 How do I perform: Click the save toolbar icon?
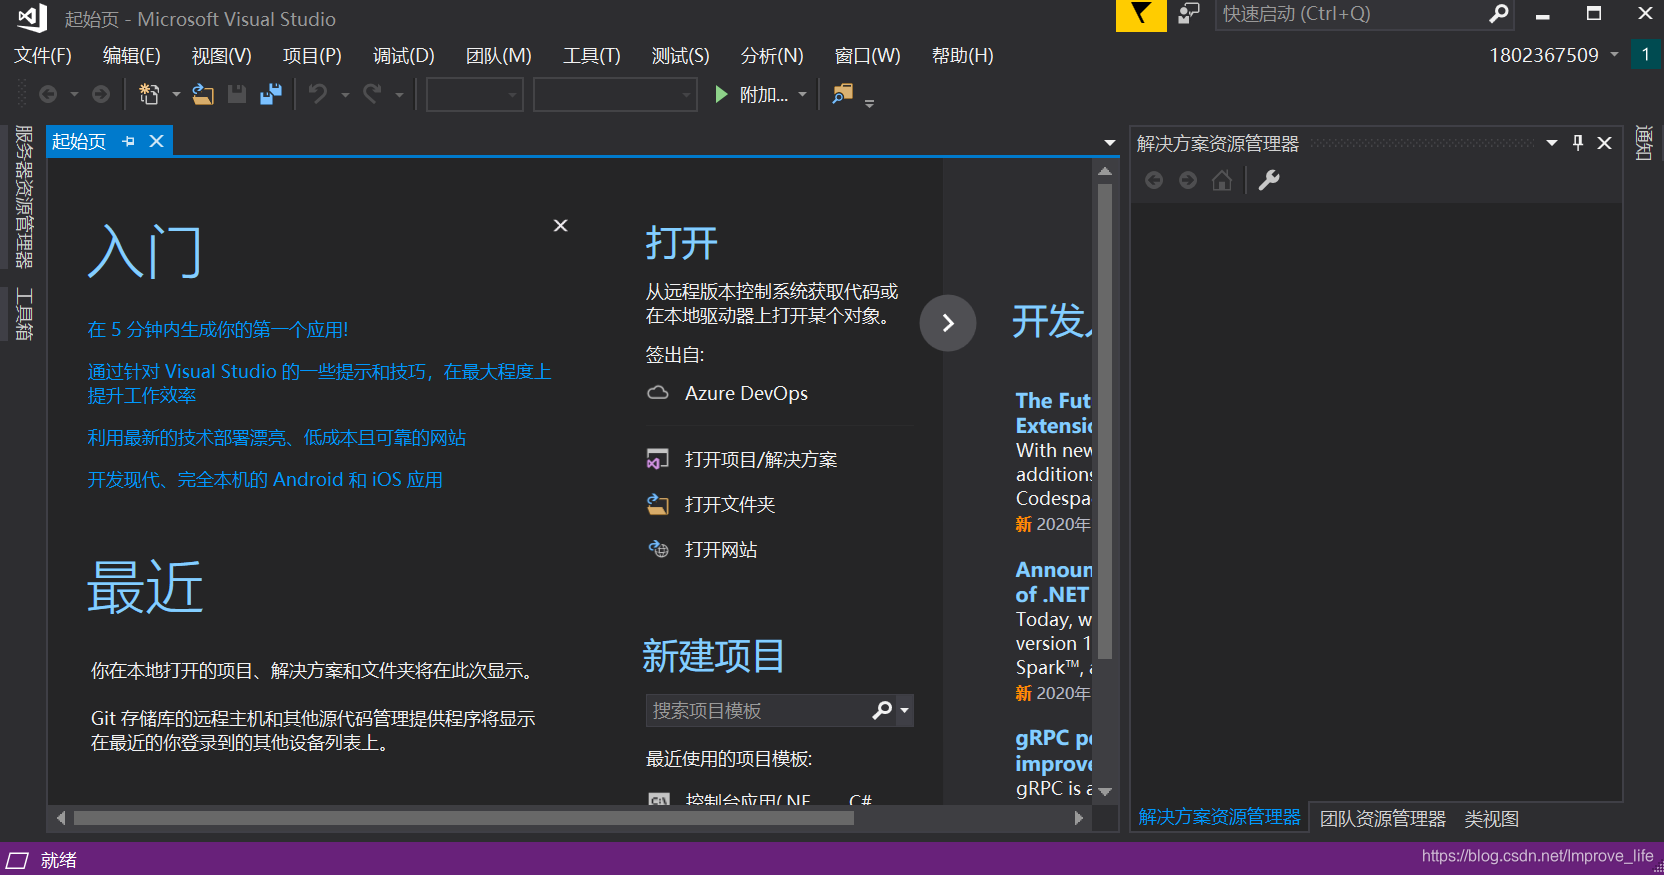237,94
